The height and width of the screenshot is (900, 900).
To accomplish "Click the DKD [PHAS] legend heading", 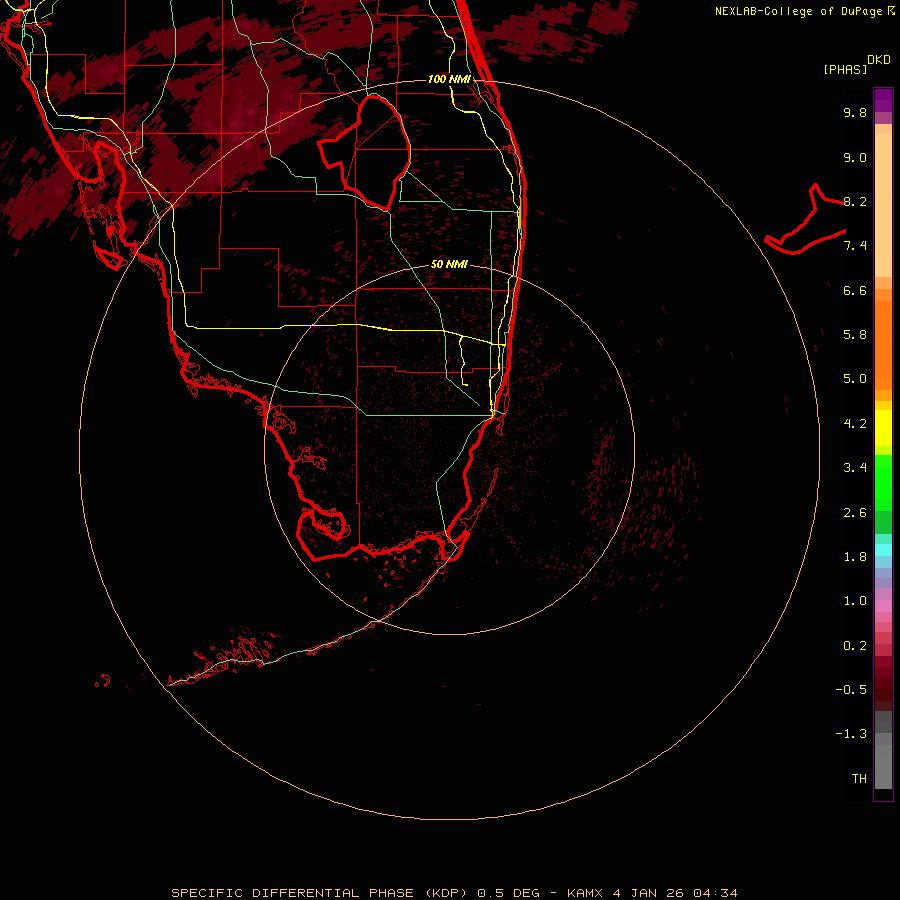I will 856,64.
